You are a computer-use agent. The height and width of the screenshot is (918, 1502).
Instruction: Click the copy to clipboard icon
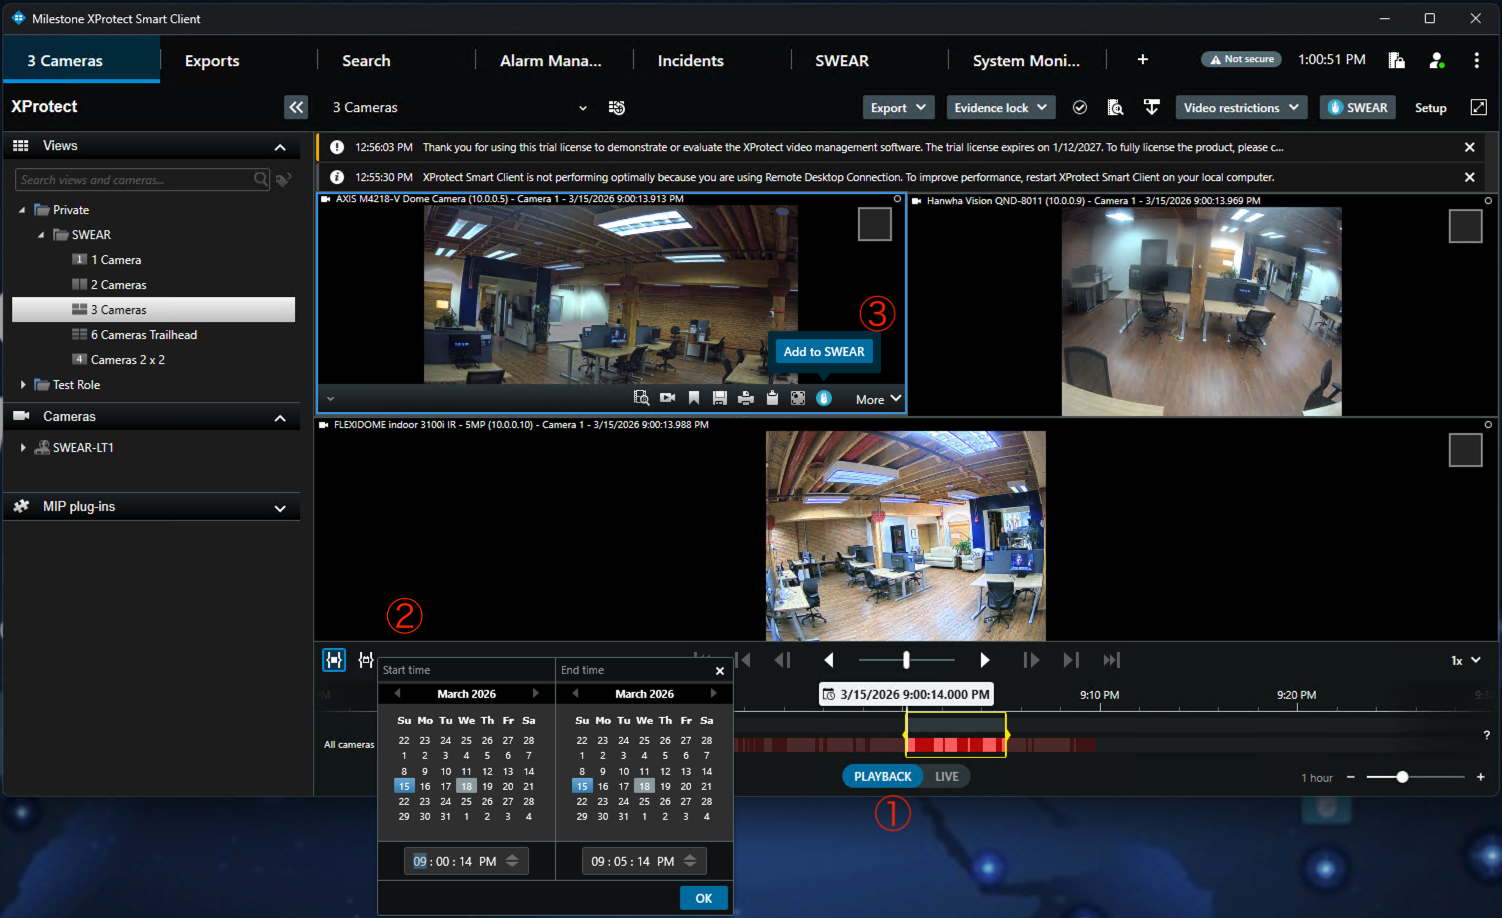click(x=772, y=398)
